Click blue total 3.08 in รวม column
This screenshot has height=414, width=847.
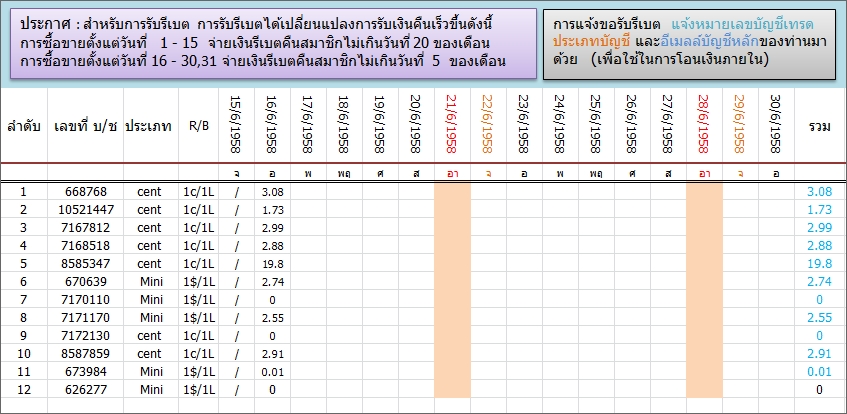click(x=819, y=191)
